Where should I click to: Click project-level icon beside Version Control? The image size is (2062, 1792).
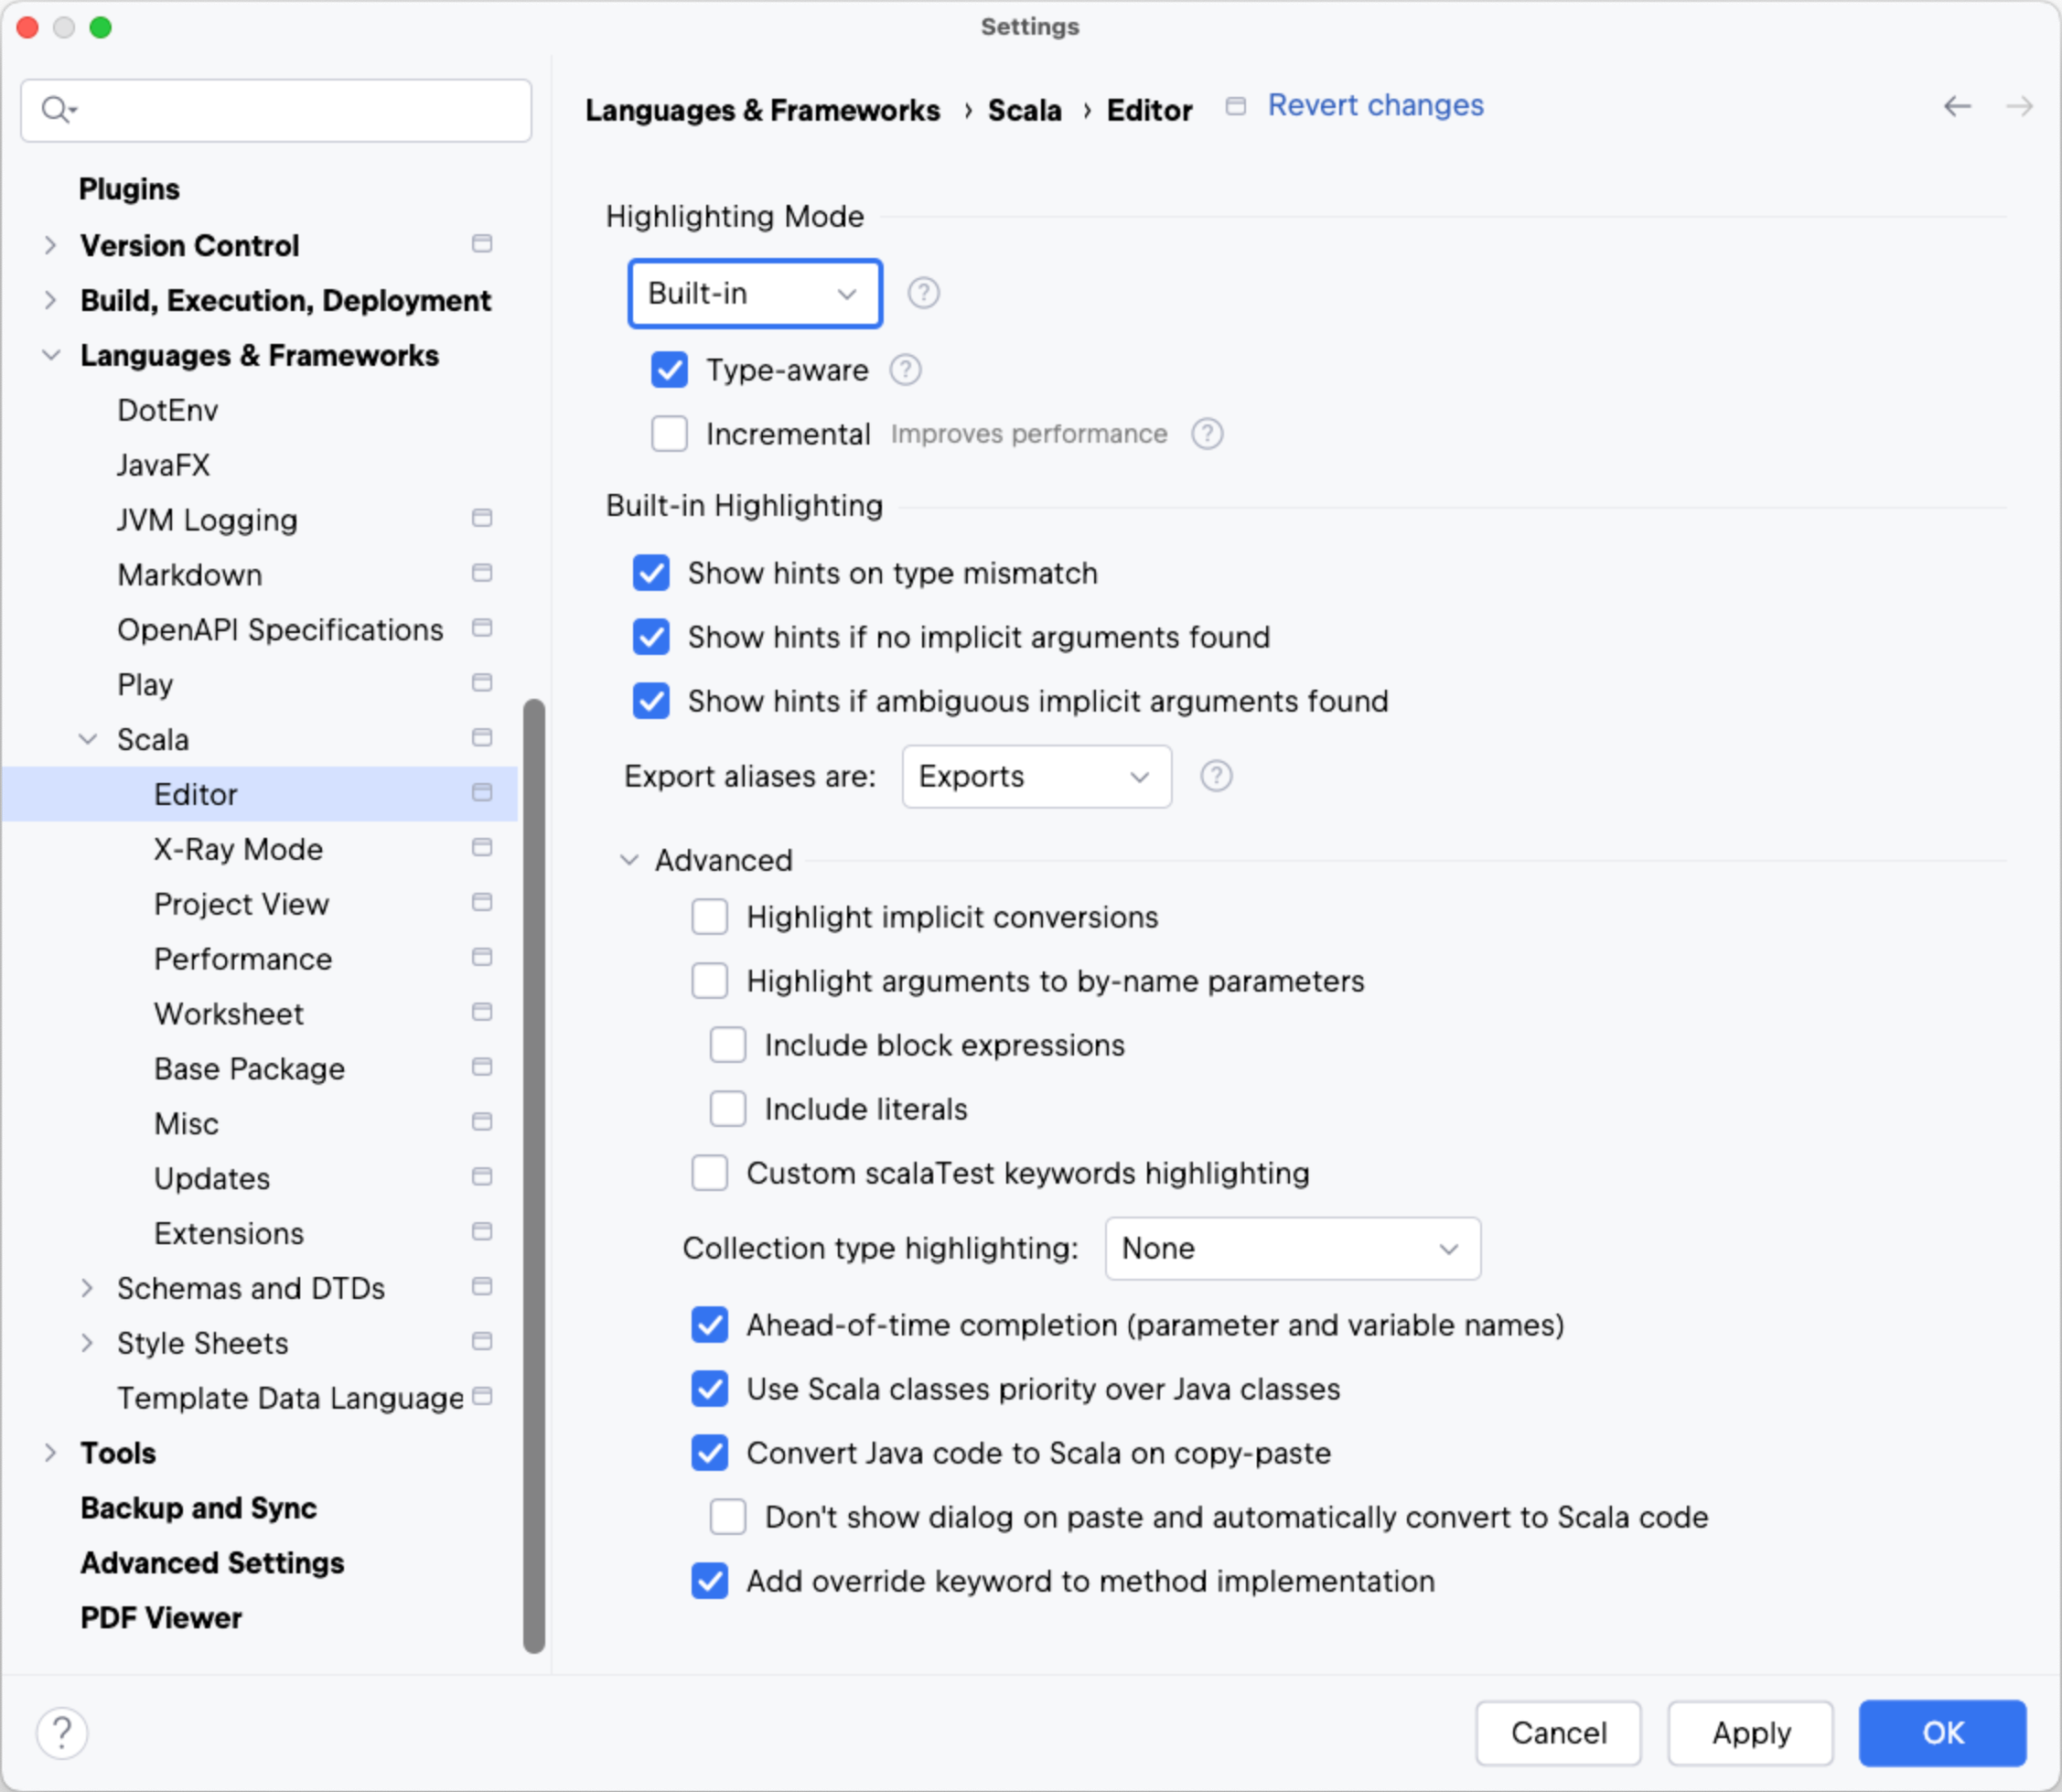coord(482,244)
